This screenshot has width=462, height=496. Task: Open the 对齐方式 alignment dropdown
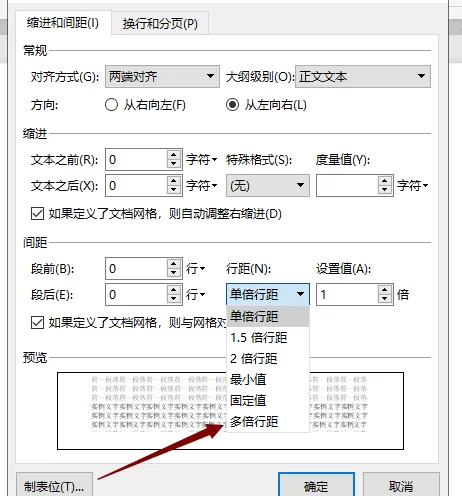click(x=162, y=77)
